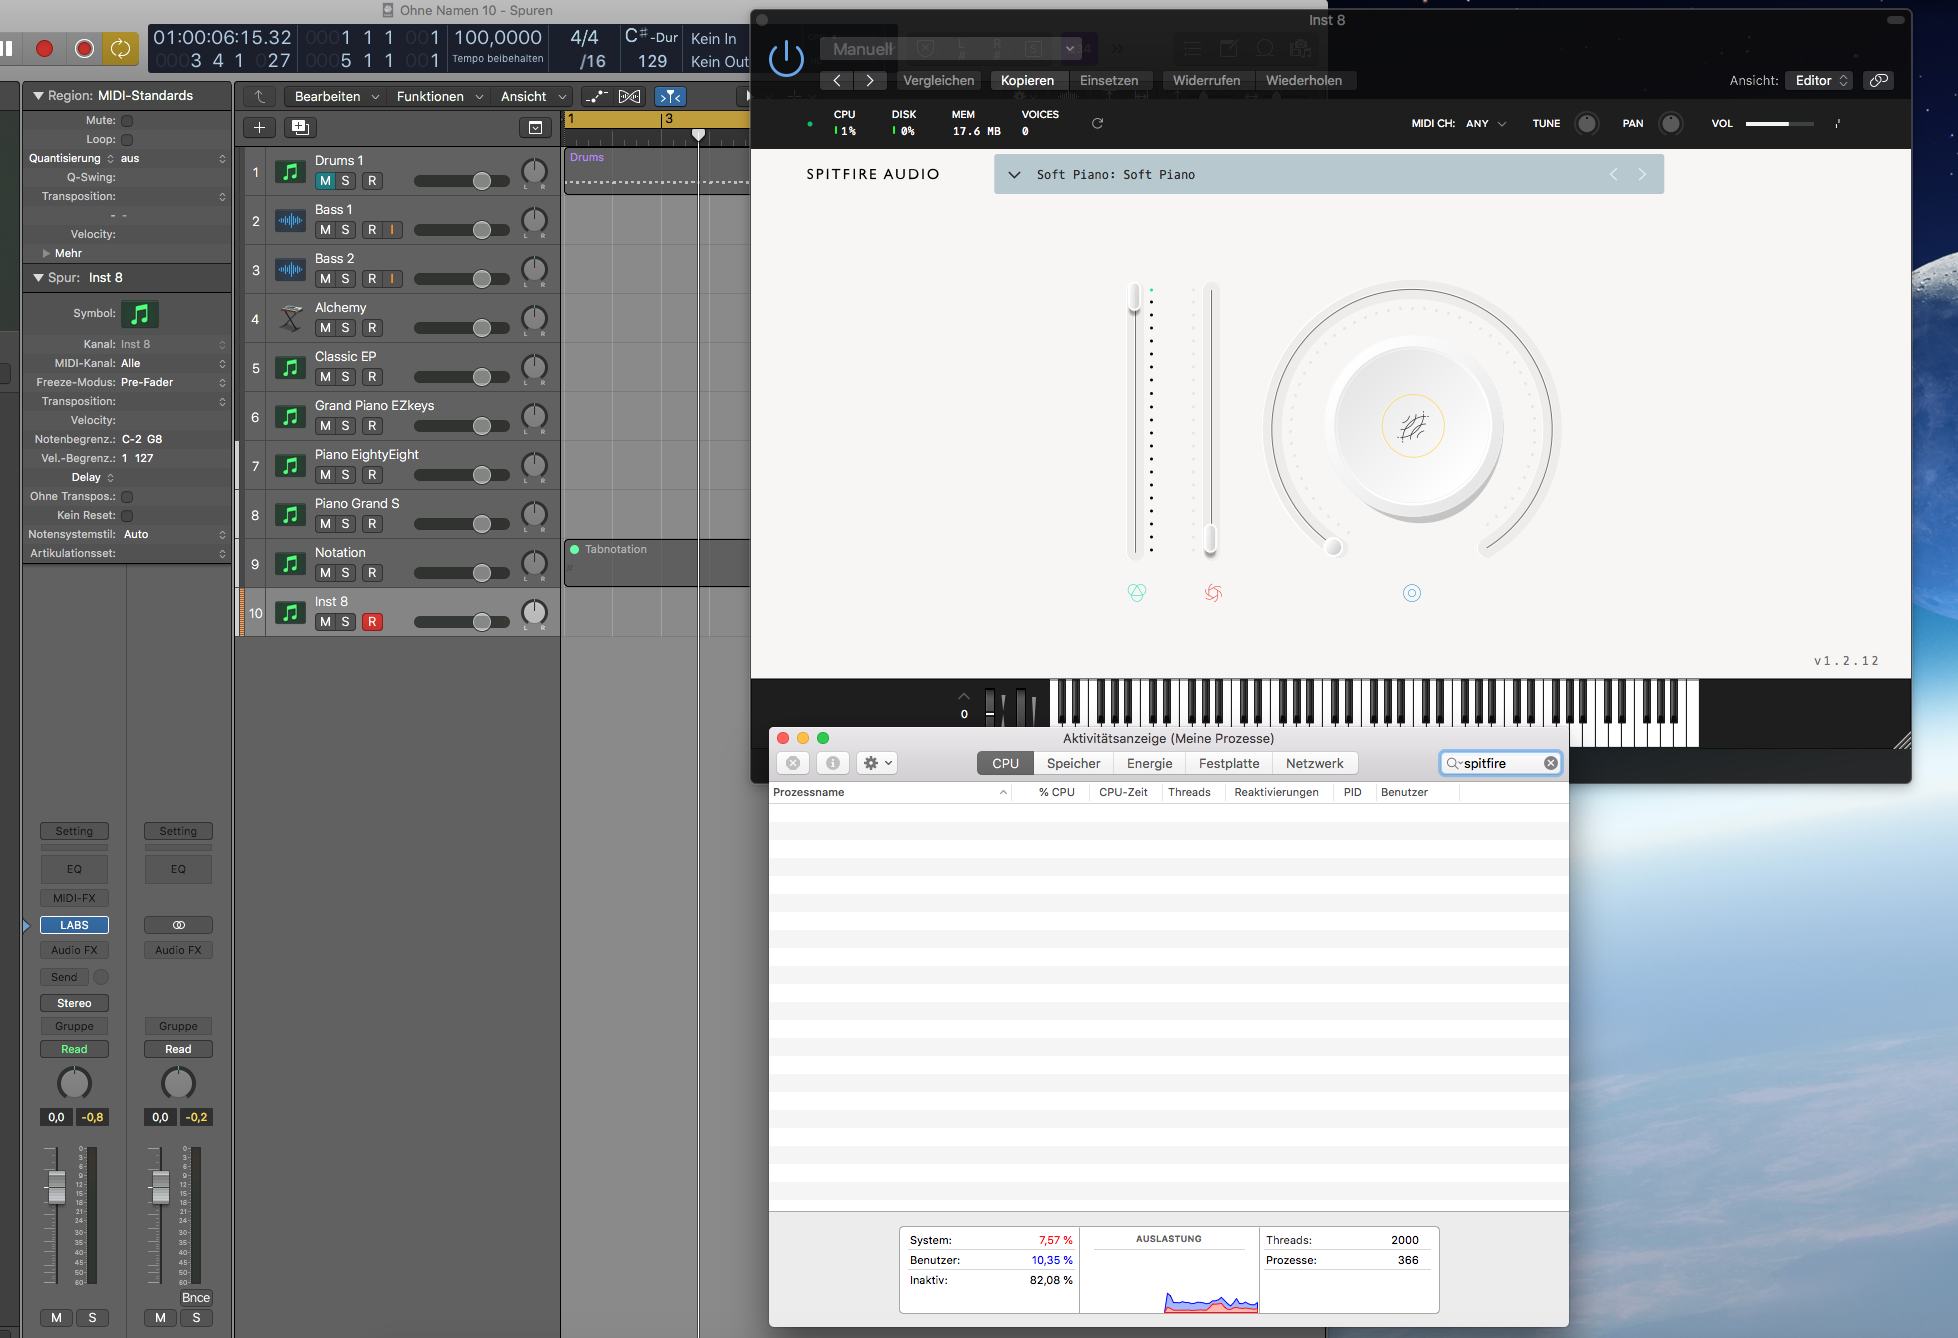Viewport: 1958px width, 1338px height.
Task: Expand the Mehr disclosure triangle
Action: (x=46, y=253)
